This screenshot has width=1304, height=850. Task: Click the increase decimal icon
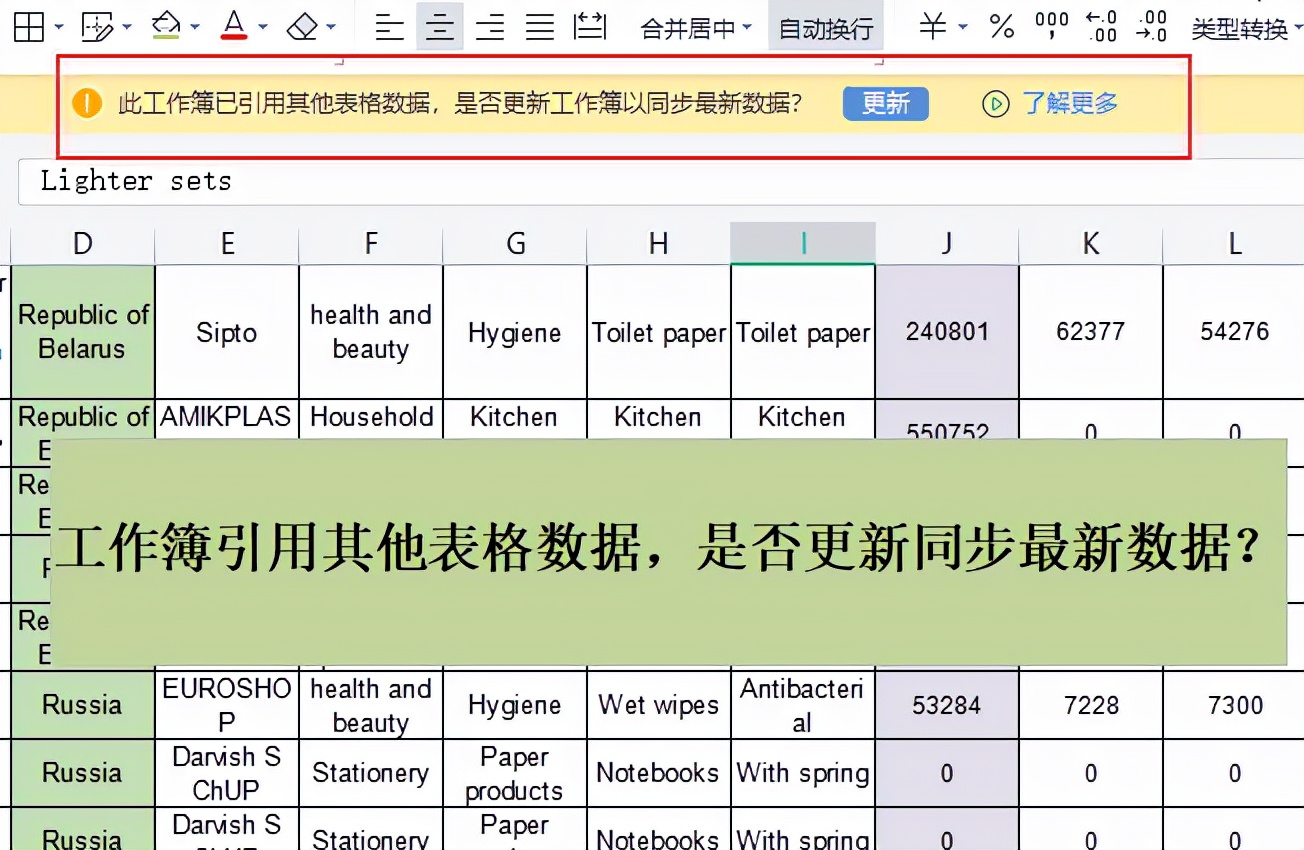click(1100, 27)
